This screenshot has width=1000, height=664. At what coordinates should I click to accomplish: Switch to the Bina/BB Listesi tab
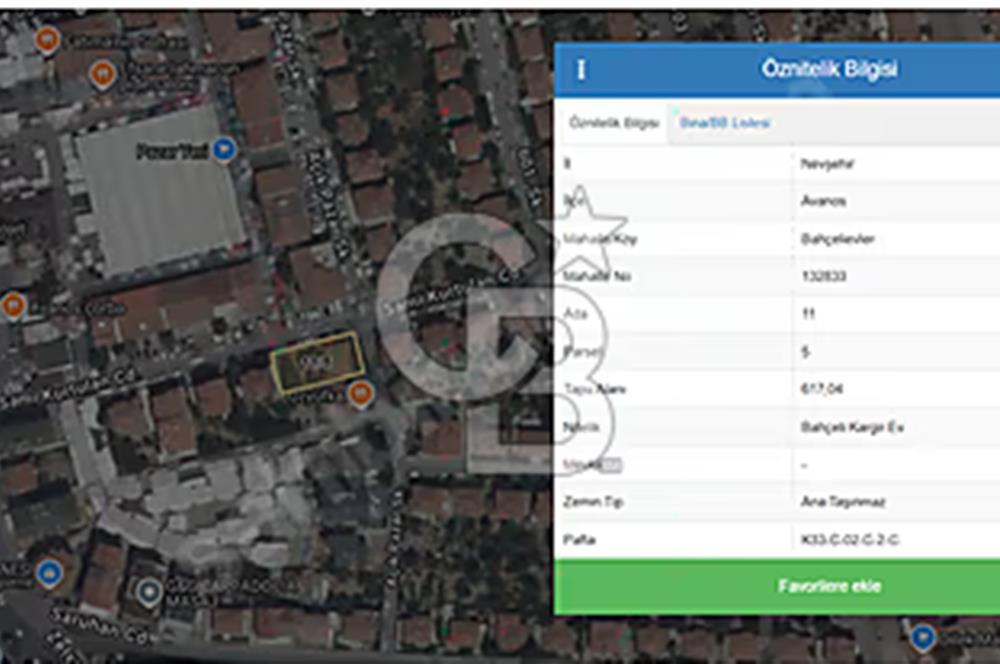coord(724,123)
